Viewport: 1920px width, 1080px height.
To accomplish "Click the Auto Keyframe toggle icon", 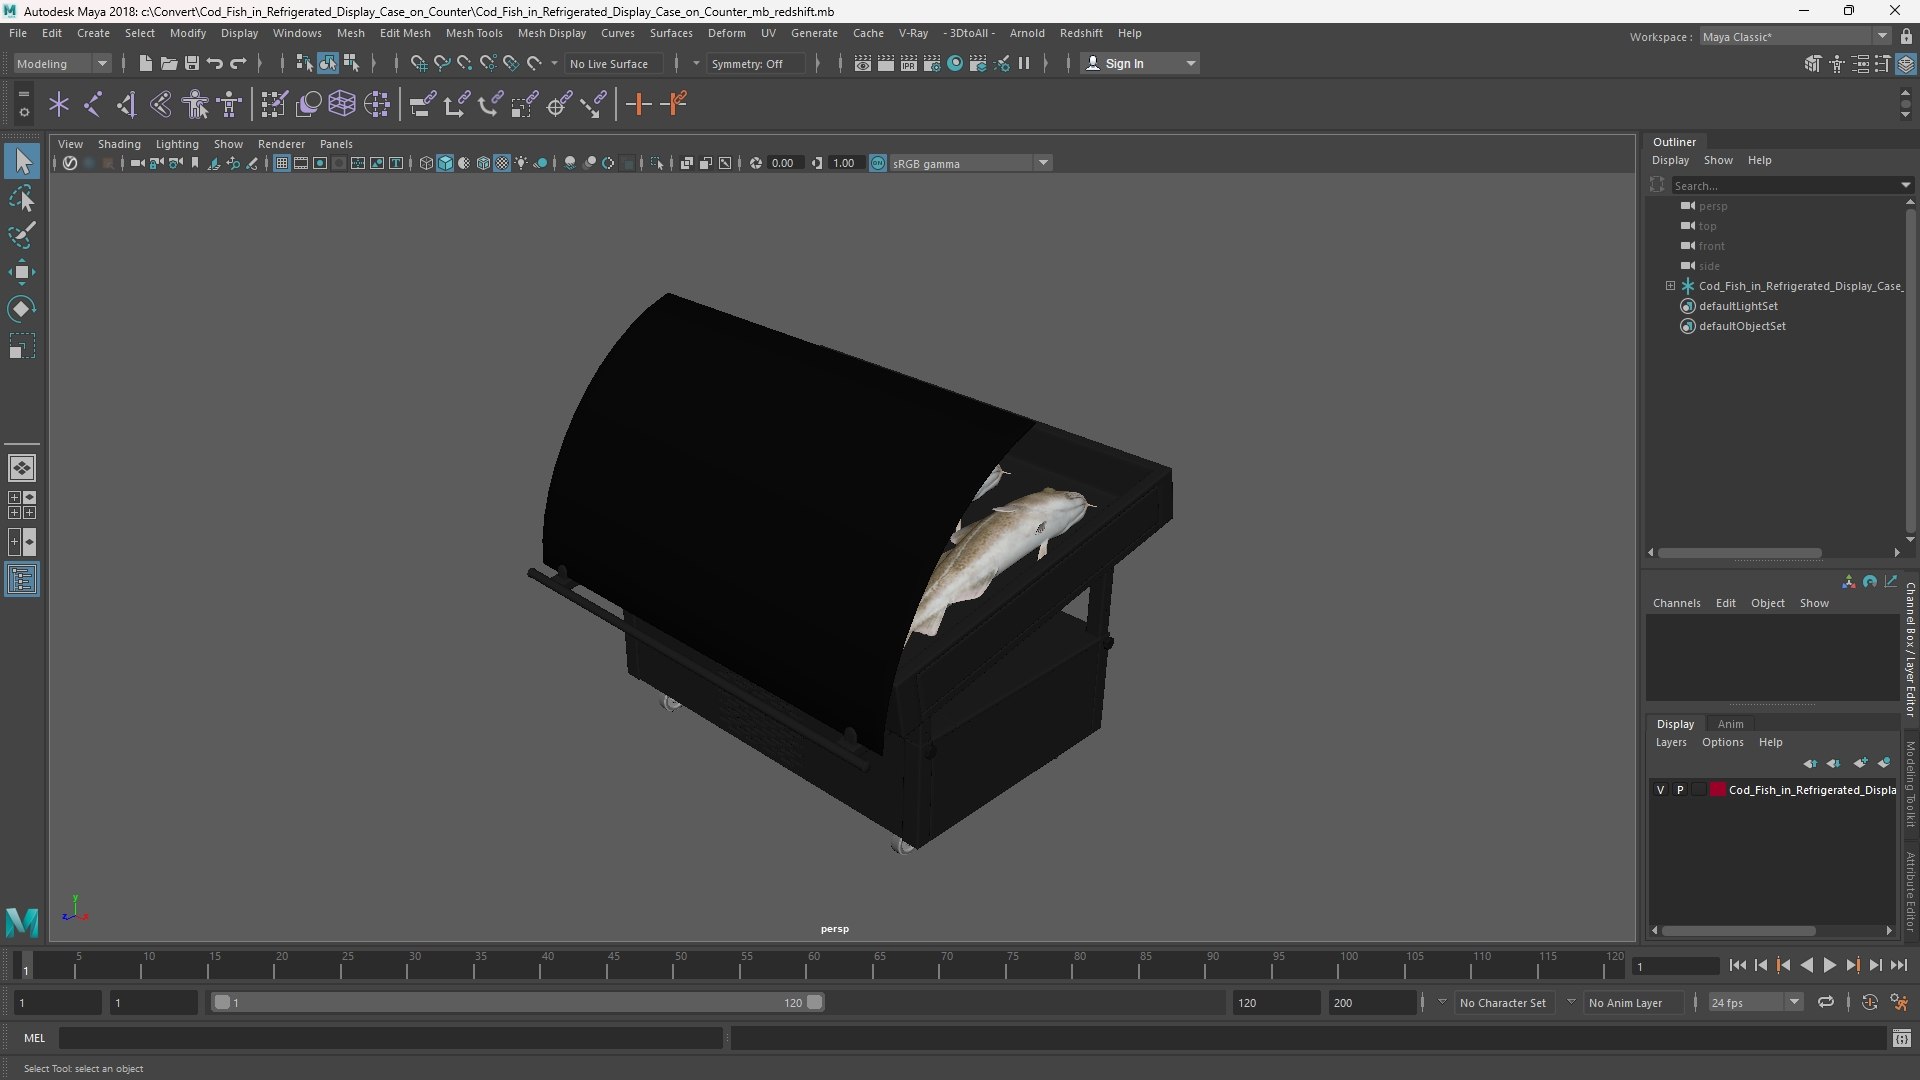I will tap(1869, 1002).
